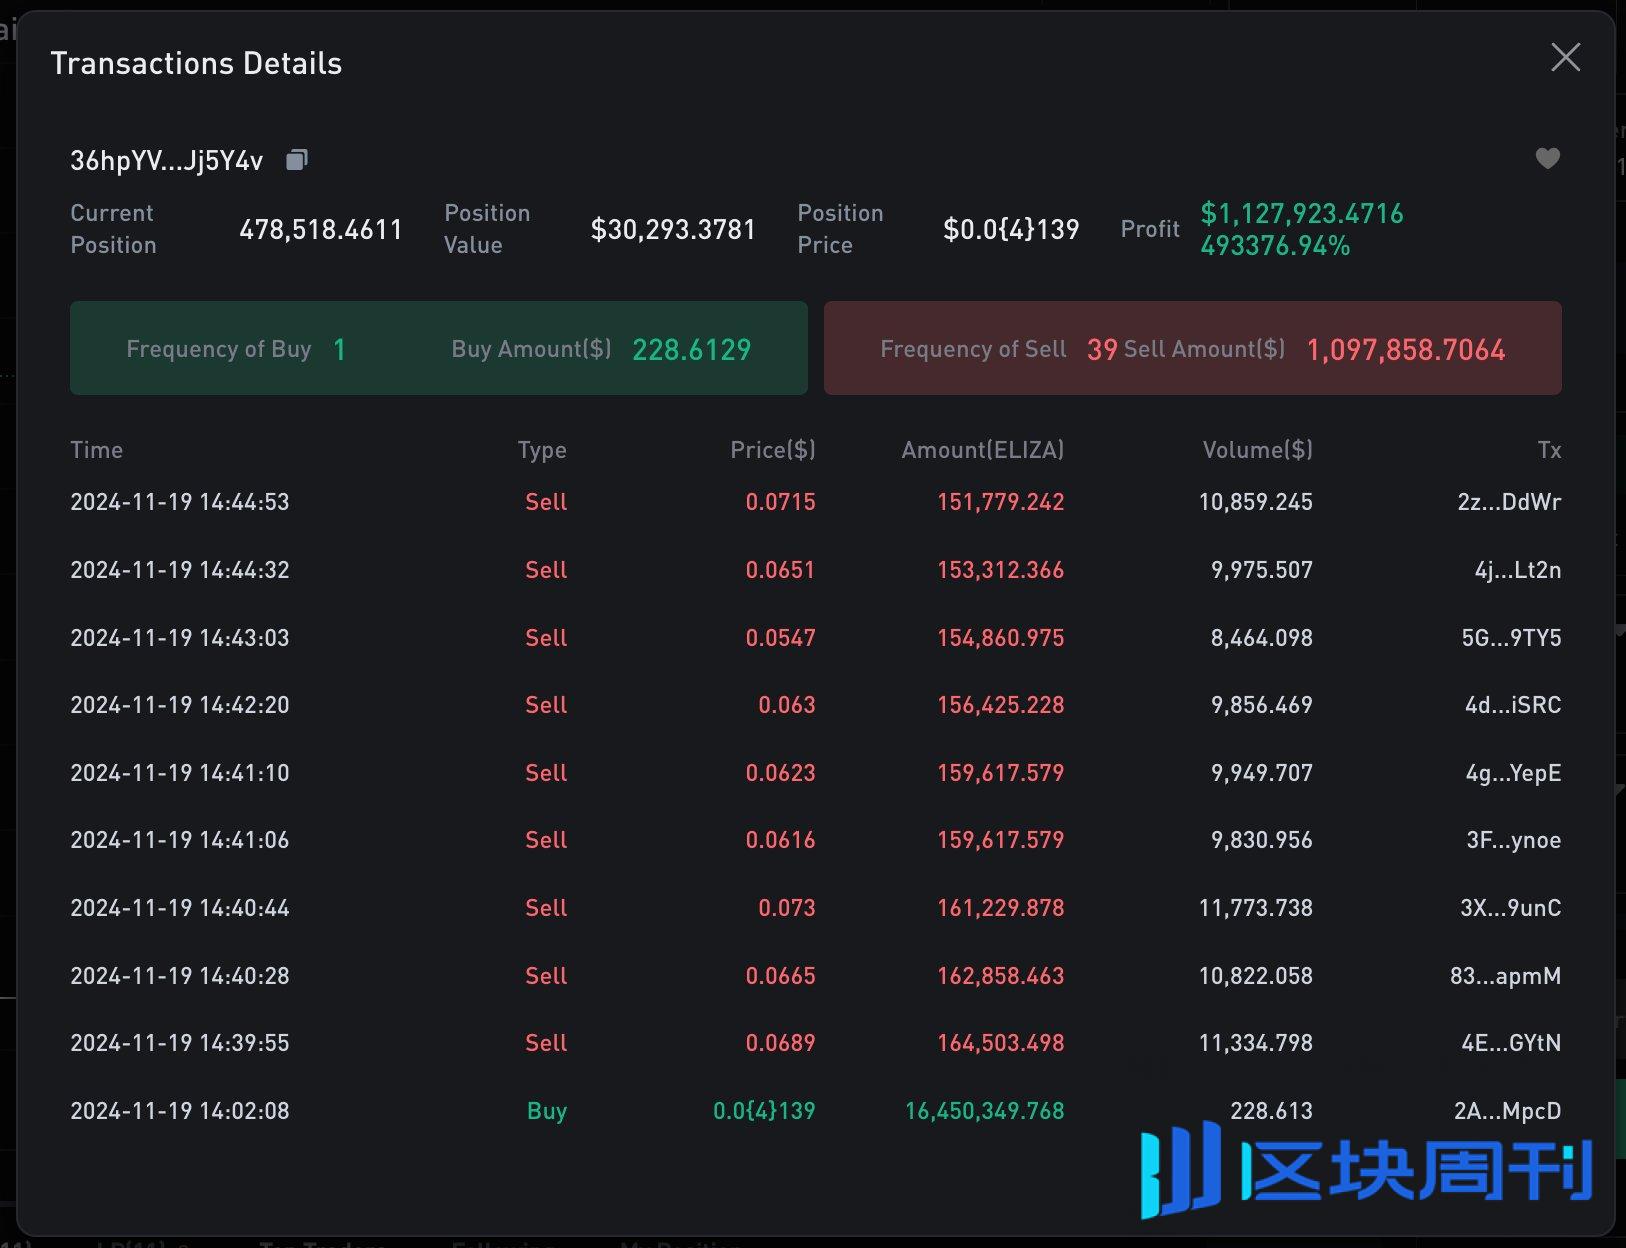This screenshot has height=1248, width=1626.
Task: Click the Time column header
Action: pyautogui.click(x=97, y=450)
